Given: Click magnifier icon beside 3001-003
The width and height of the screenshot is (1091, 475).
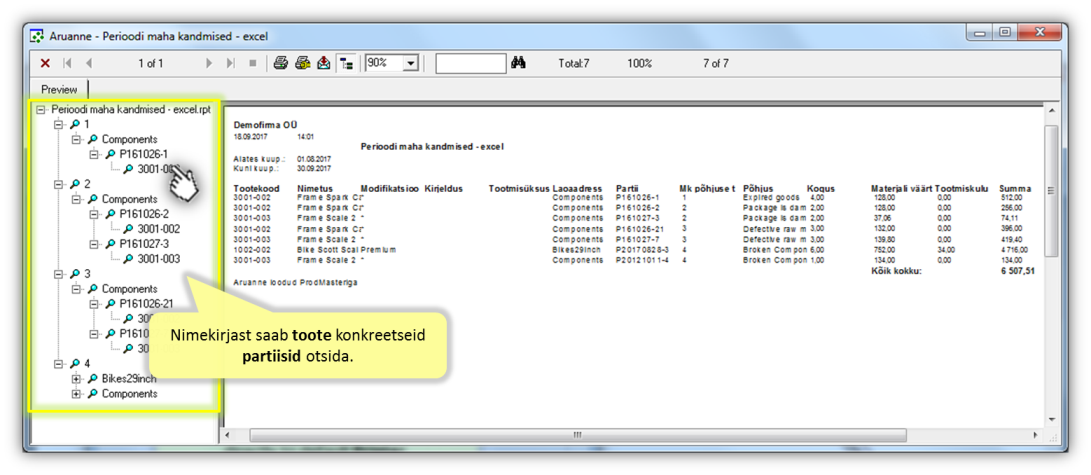Looking at the screenshot, I should pos(127,259).
